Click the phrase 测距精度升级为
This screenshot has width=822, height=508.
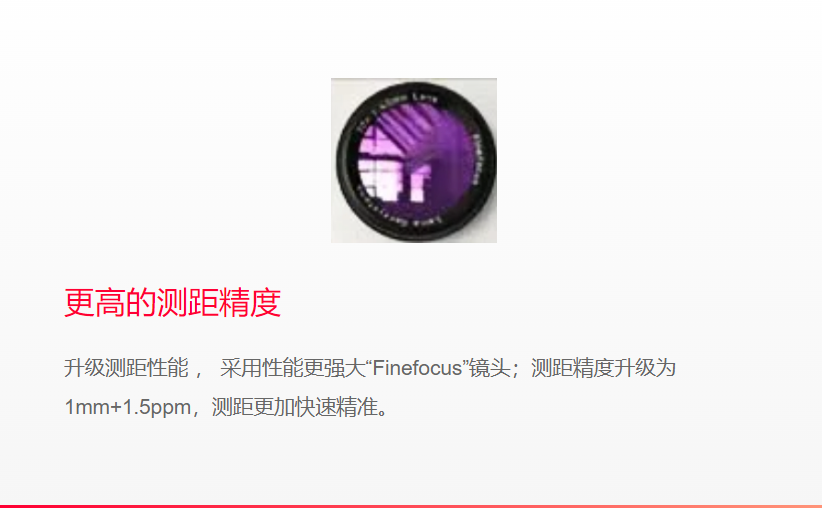click(603, 368)
